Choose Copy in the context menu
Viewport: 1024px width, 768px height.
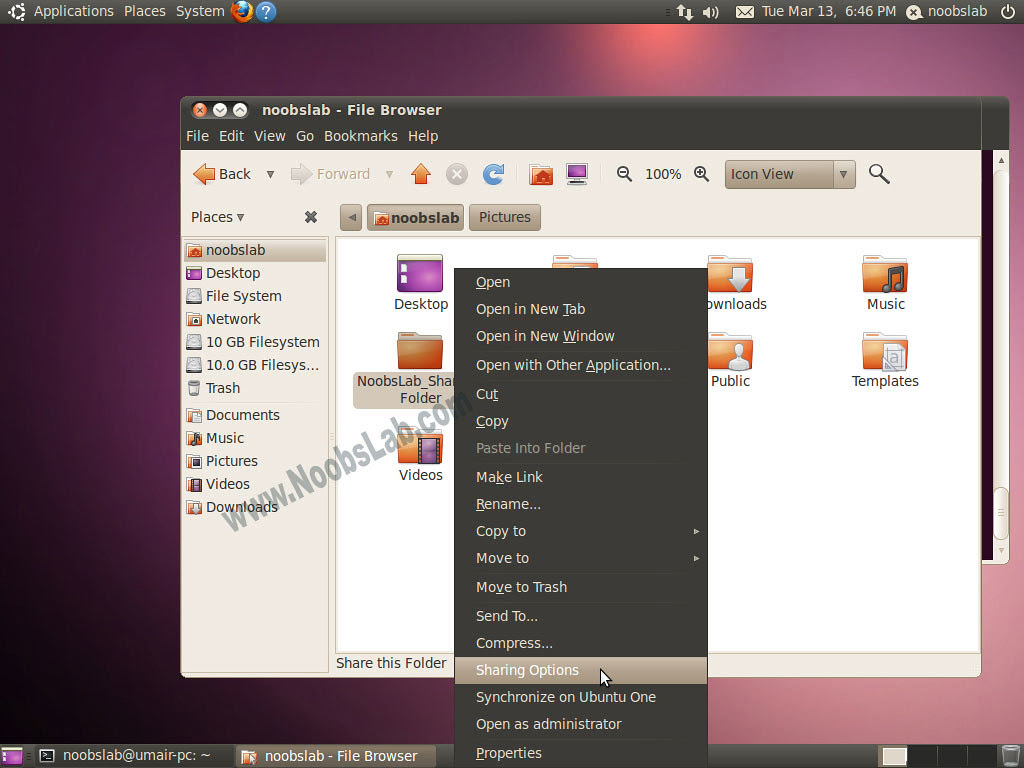point(581,421)
